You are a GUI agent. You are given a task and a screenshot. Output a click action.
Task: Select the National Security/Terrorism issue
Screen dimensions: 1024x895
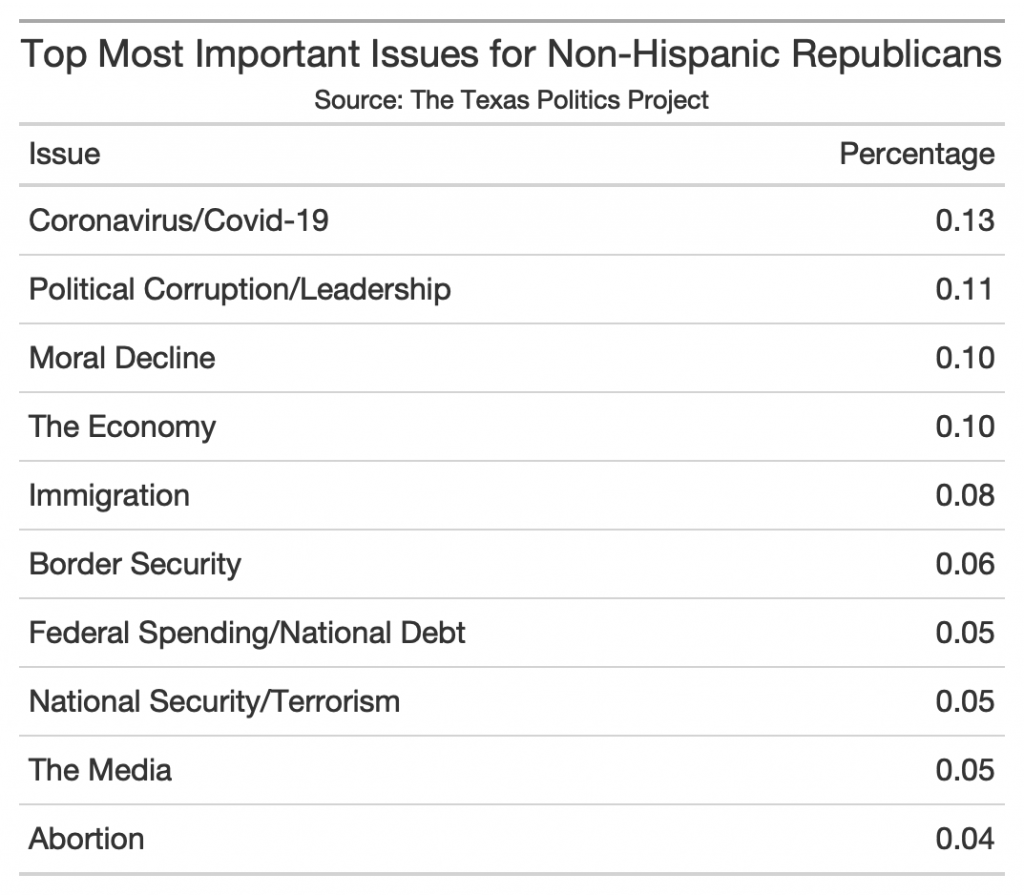[214, 701]
